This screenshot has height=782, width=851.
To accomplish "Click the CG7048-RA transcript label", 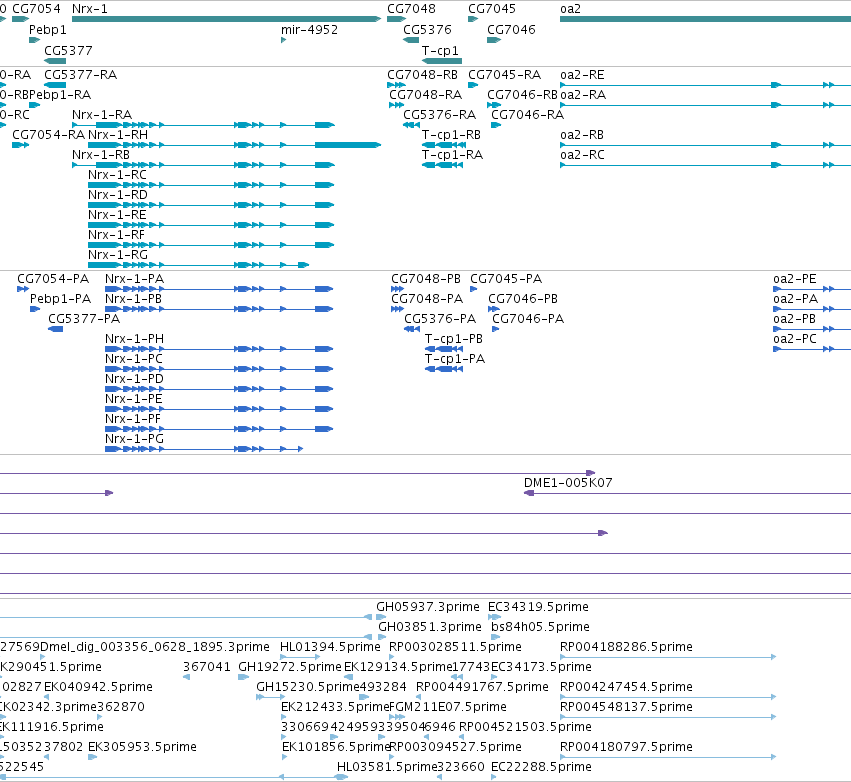I will [426, 94].
